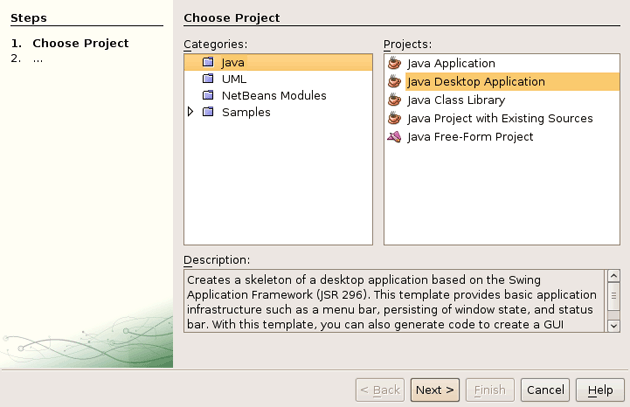Viewport: 630px width, 407px height.
Task: Click the NetBeans Modules folder icon
Action: click(x=208, y=96)
